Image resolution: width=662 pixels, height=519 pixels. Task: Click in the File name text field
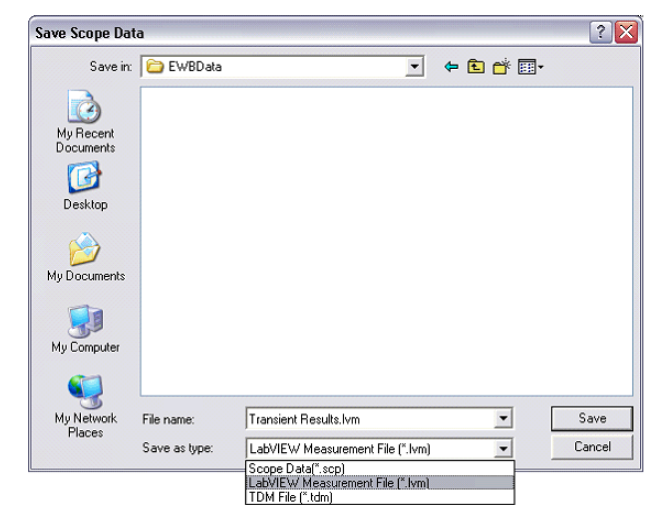point(370,419)
